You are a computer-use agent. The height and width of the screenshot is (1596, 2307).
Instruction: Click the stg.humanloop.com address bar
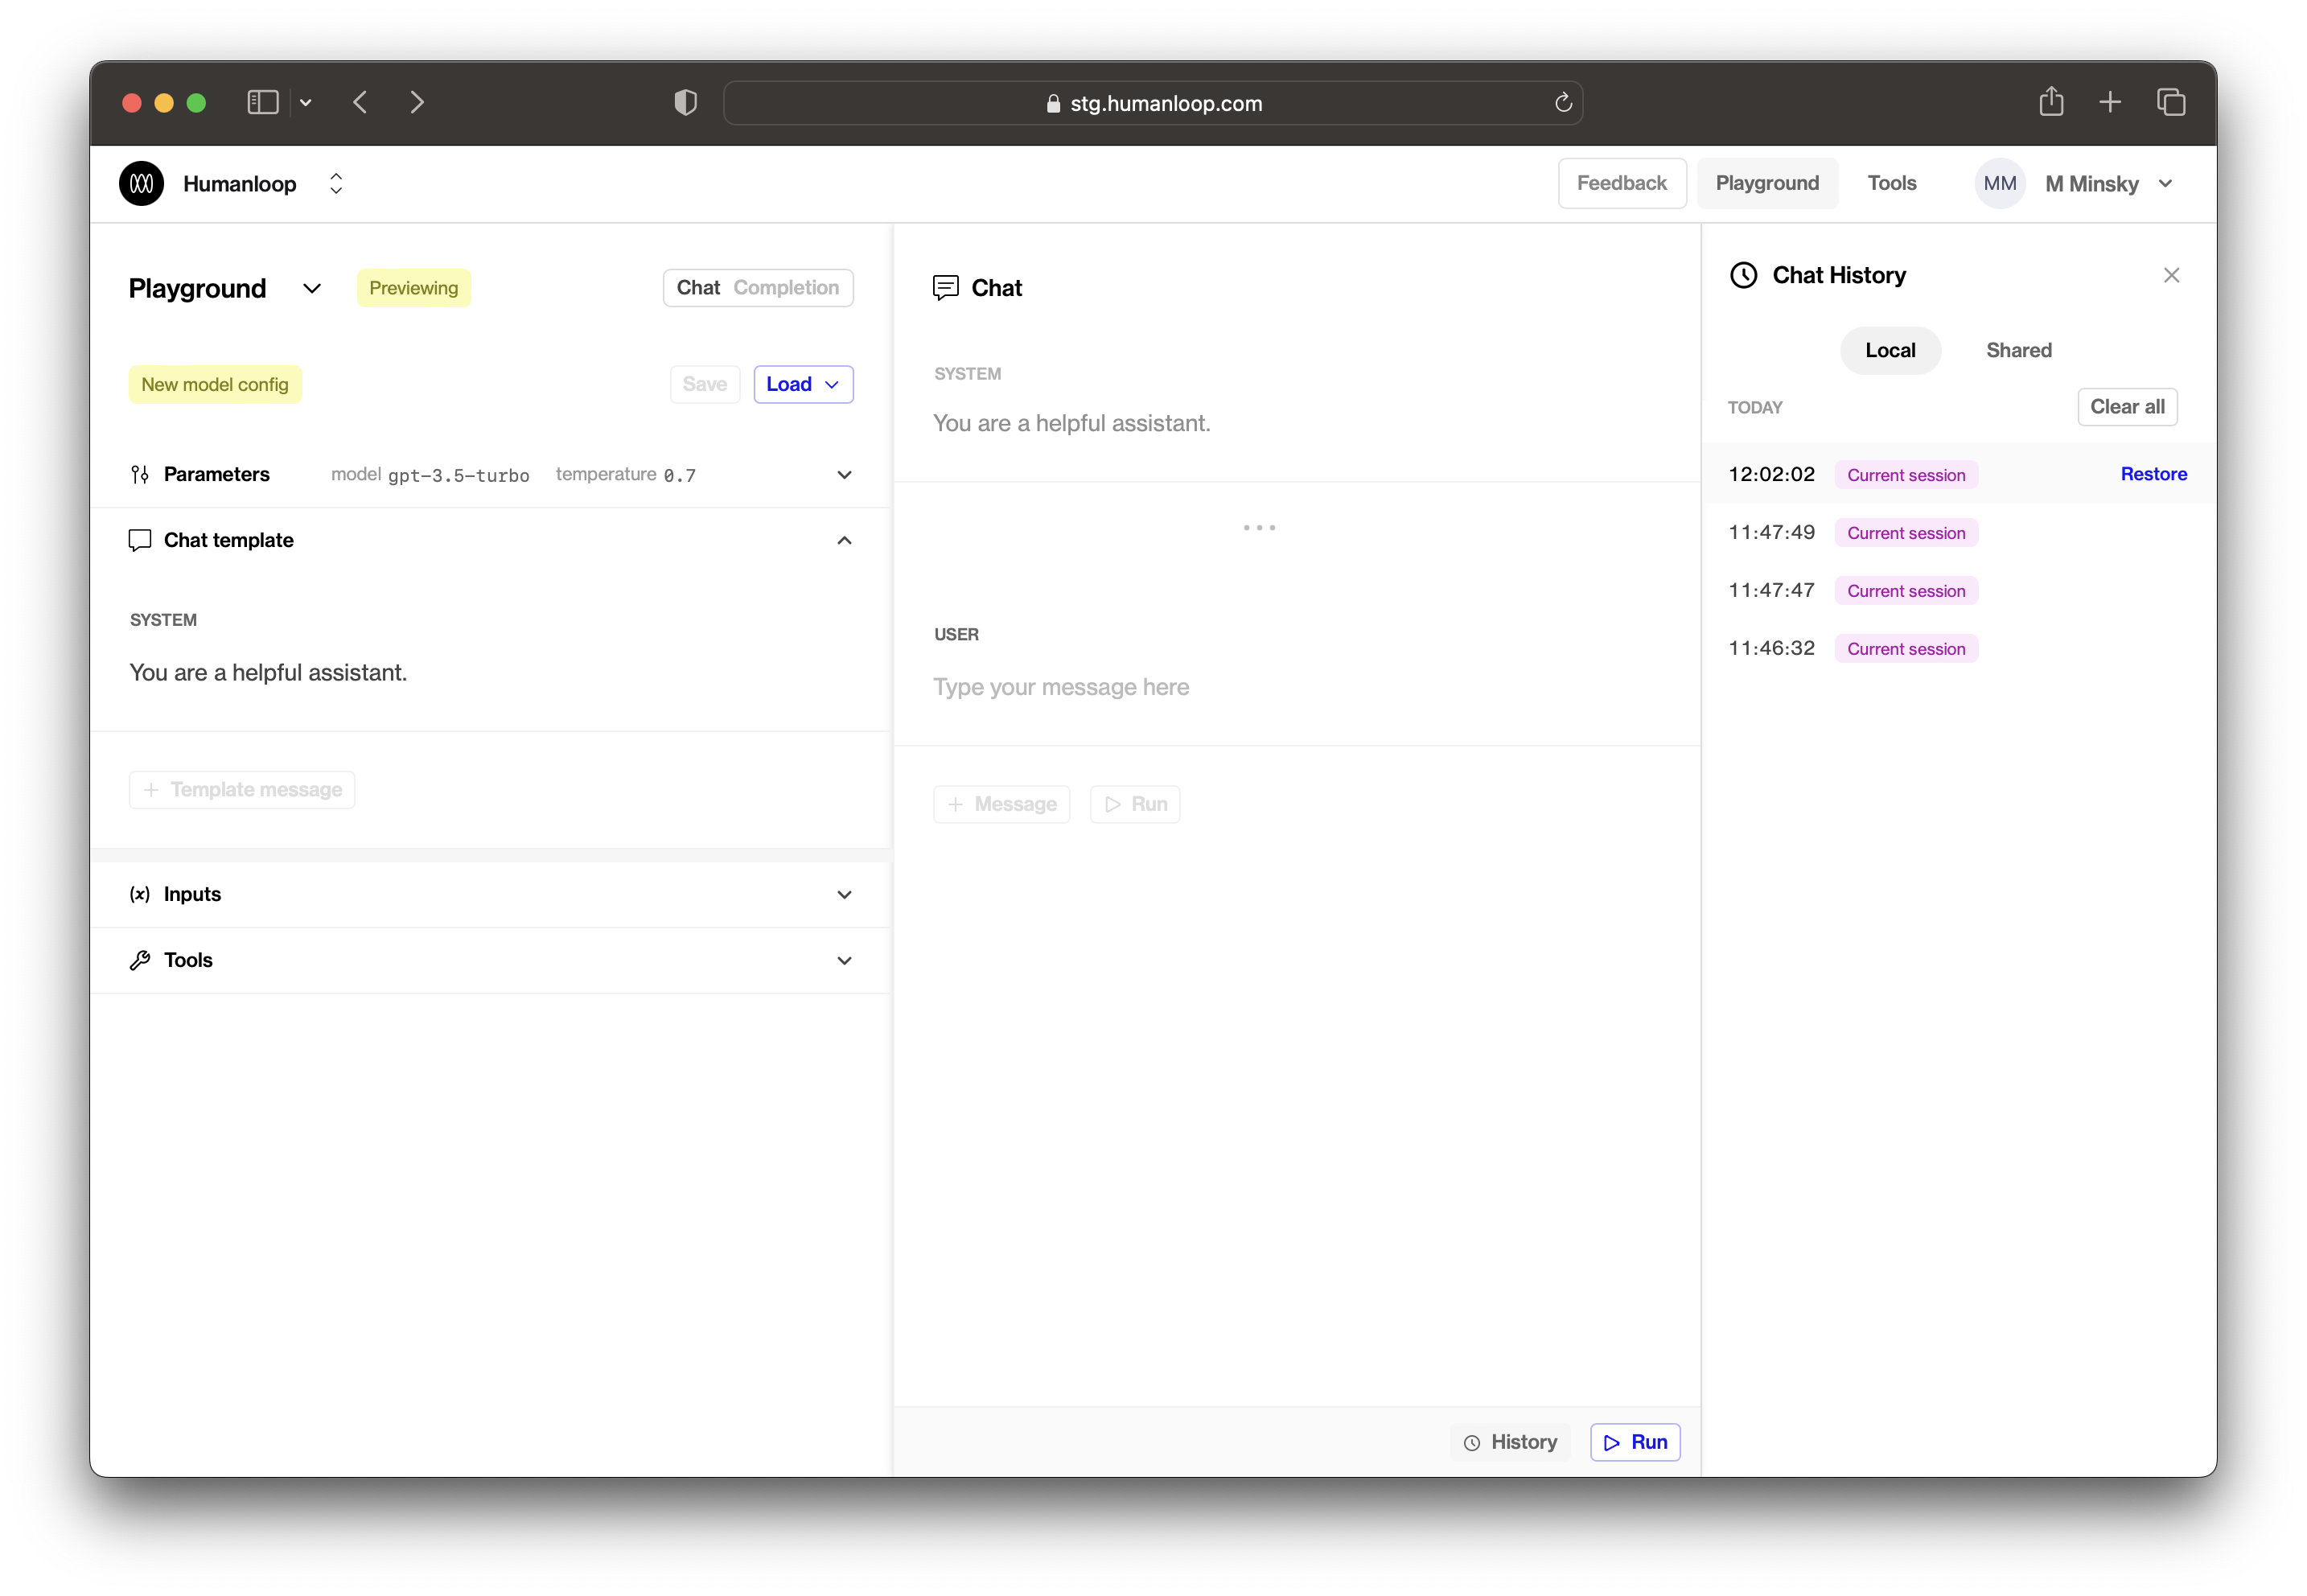click(1153, 103)
